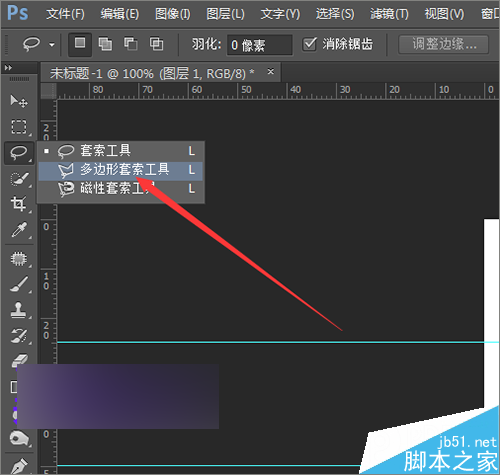Choose 多边形套索工具 from the flyout

[x=121, y=171]
